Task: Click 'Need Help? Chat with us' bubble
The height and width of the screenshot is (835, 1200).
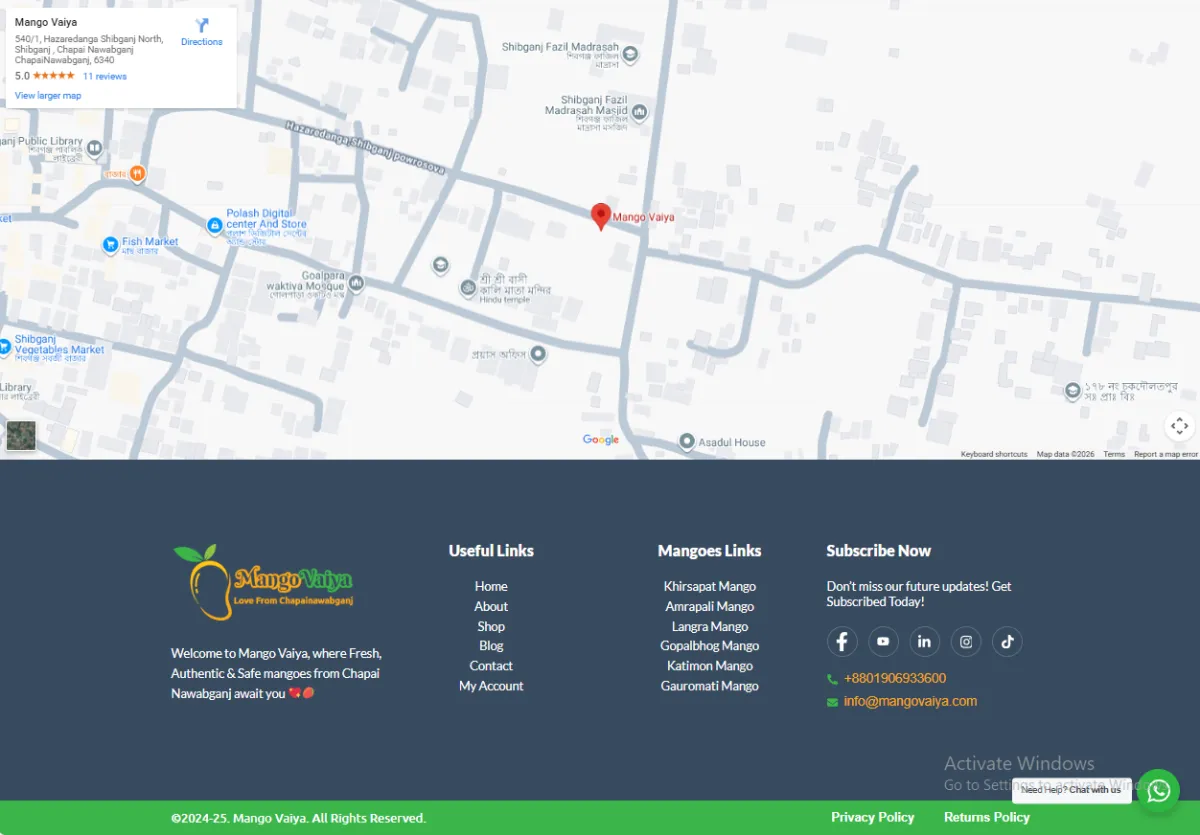Action: point(1072,790)
